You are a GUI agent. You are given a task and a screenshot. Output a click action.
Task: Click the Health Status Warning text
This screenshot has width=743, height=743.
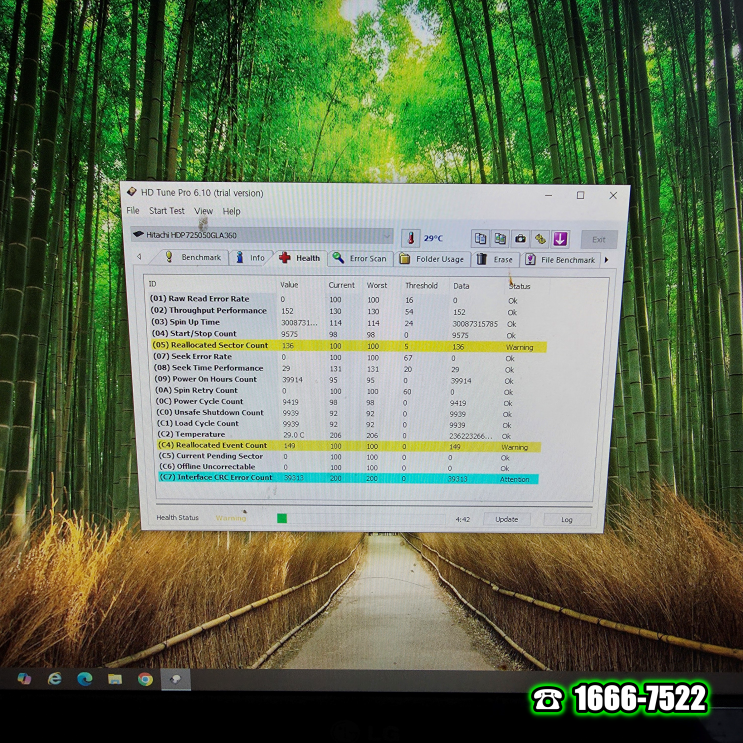(231, 518)
